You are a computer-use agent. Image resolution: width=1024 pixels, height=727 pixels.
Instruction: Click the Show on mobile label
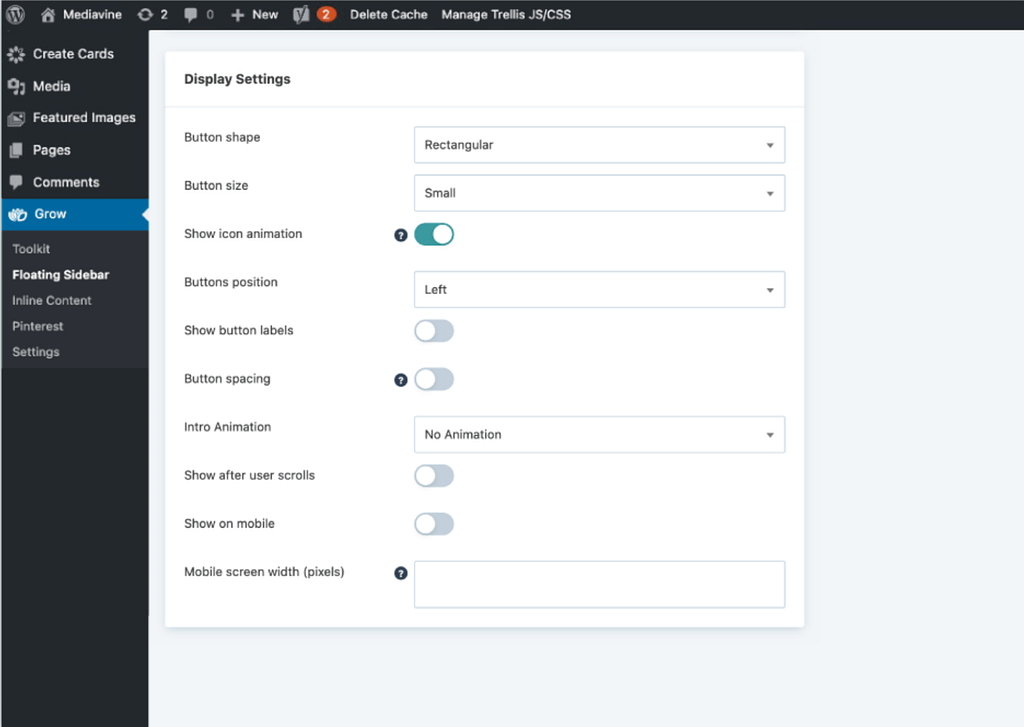point(229,524)
